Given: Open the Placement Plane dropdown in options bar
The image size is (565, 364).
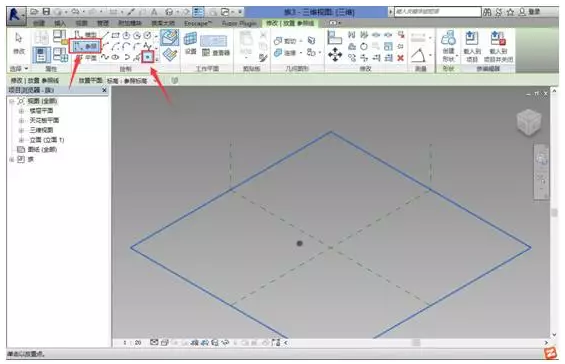Looking at the screenshot, I should (x=132, y=81).
